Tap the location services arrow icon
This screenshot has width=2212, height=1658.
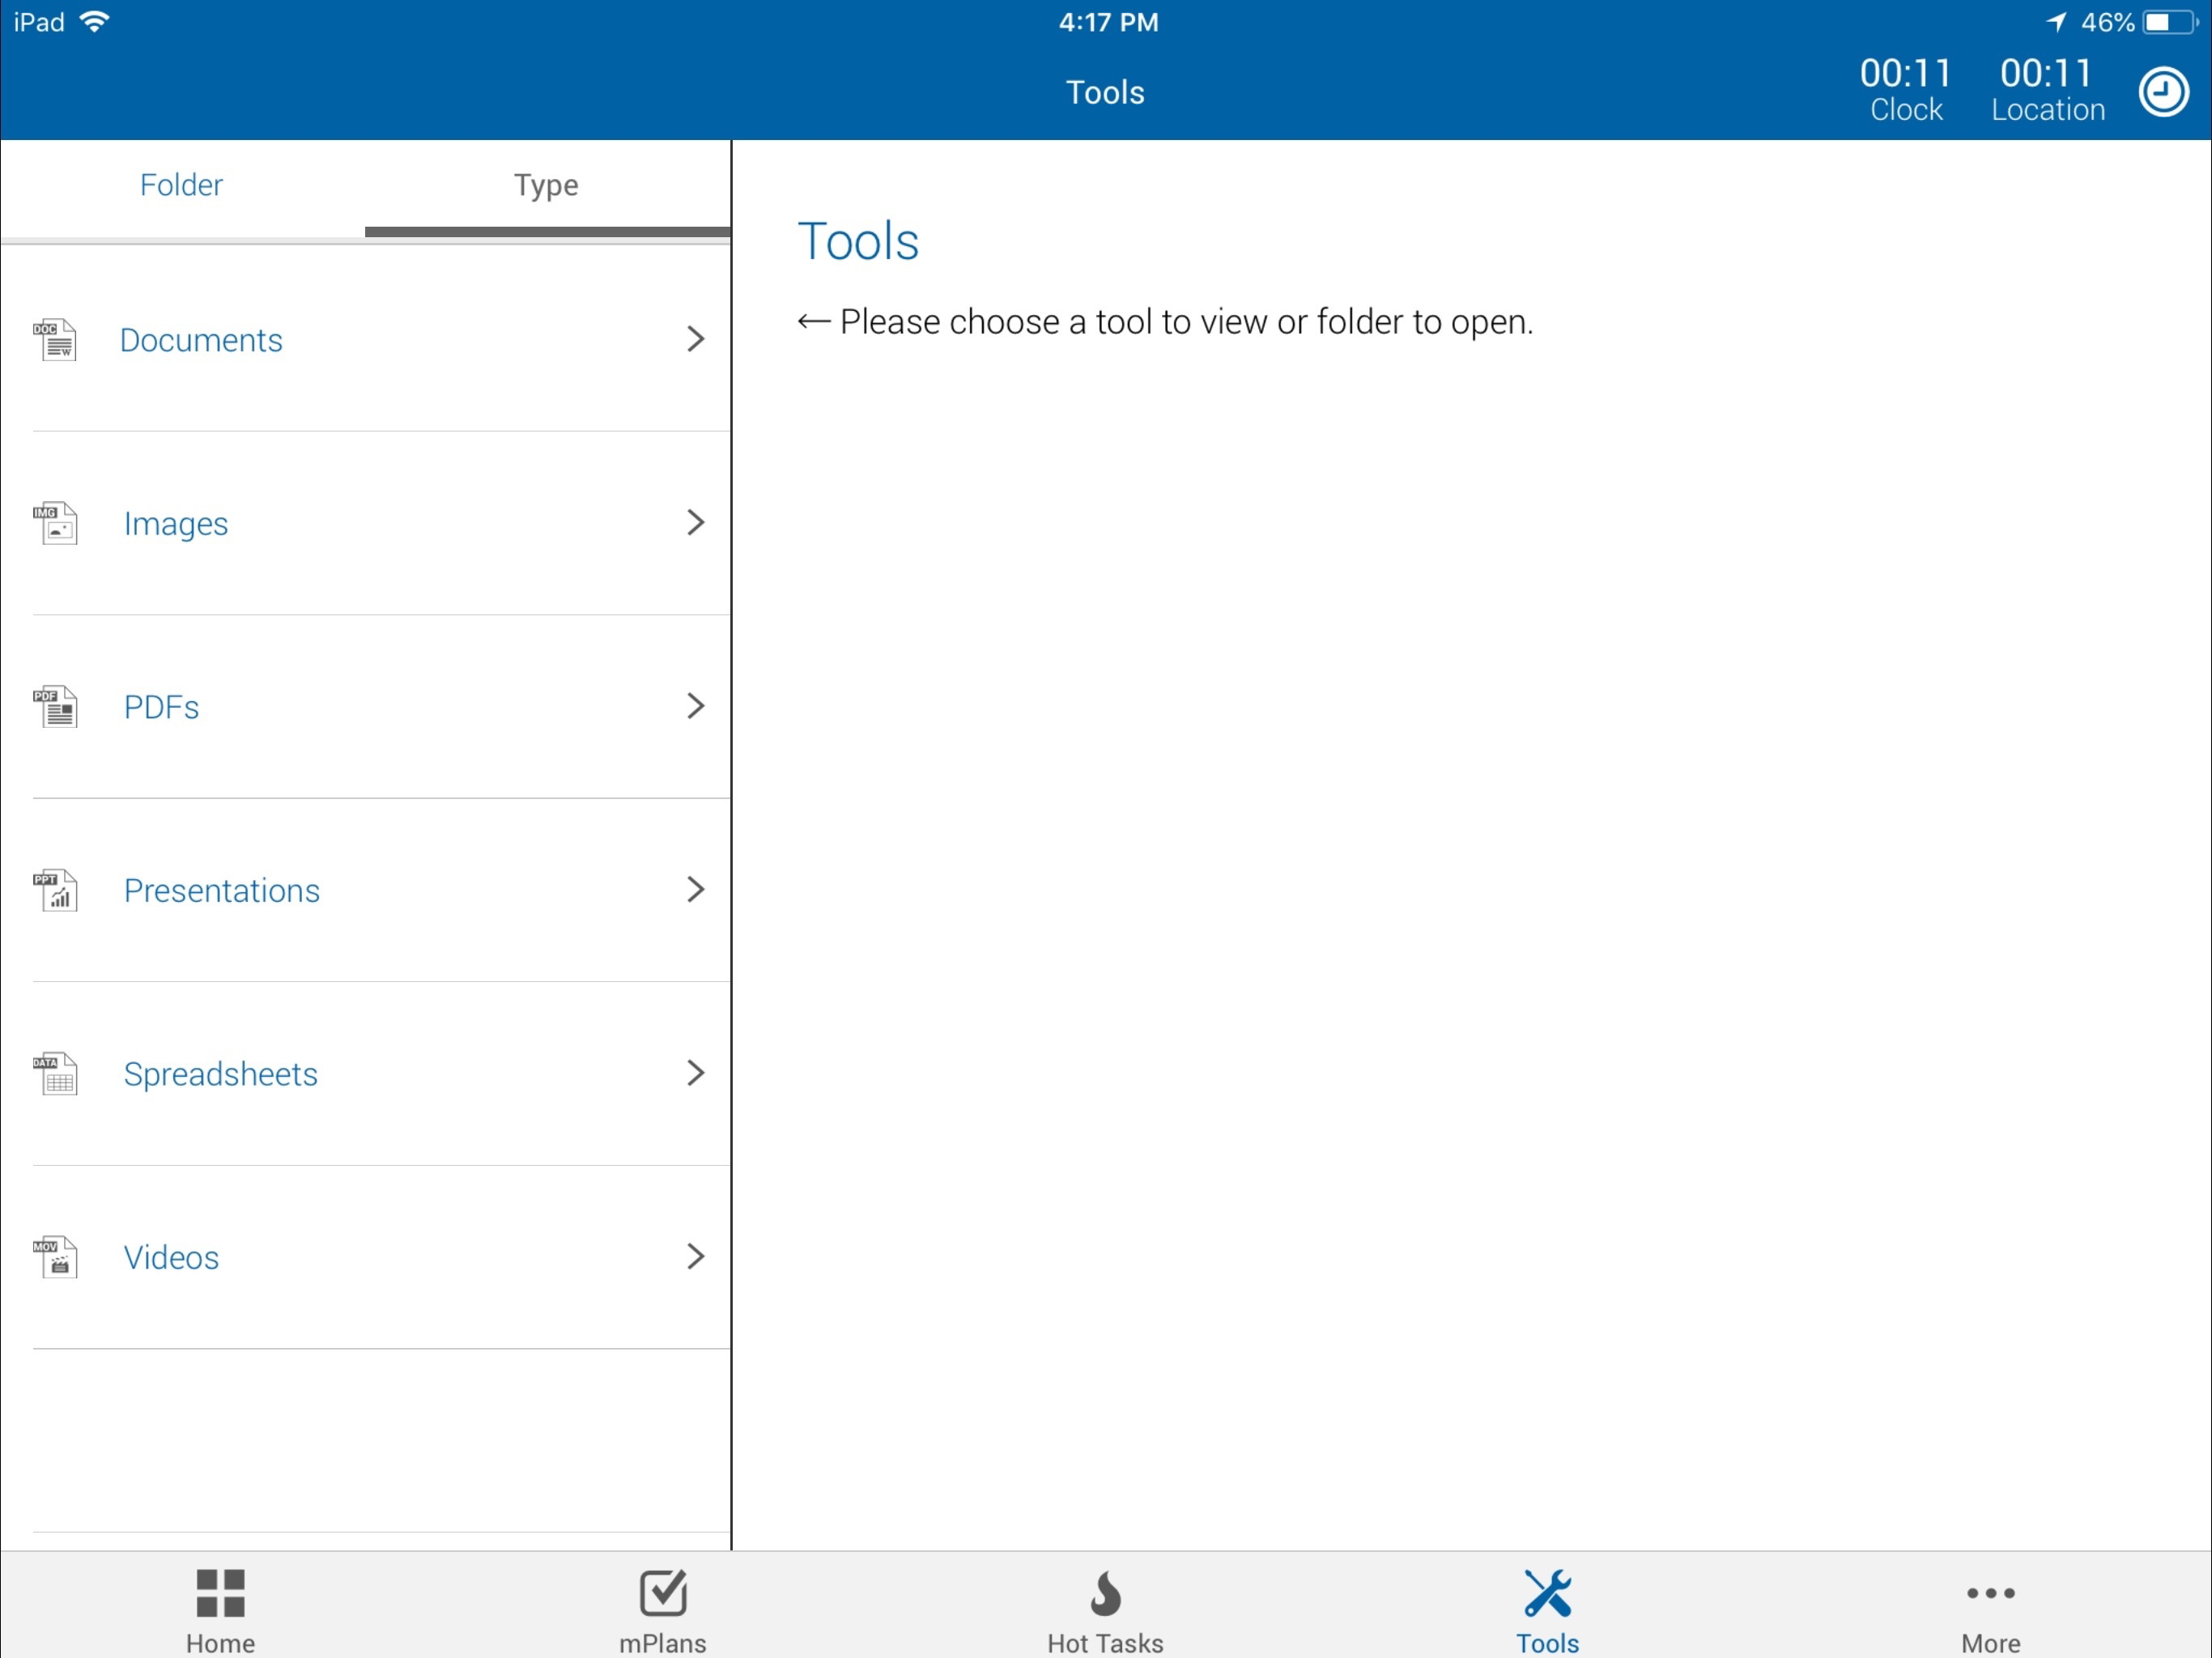pos(2056,21)
